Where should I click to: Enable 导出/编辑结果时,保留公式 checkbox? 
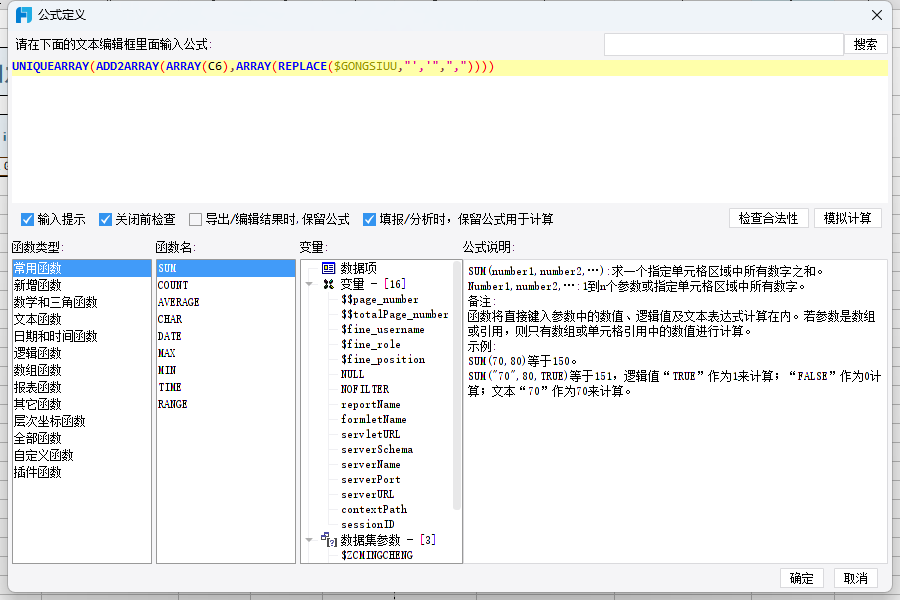point(196,219)
